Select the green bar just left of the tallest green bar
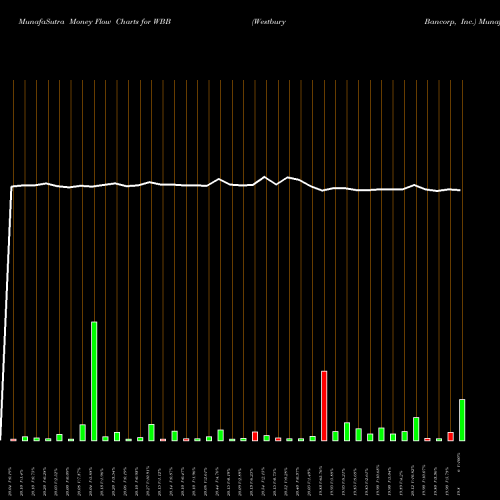This screenshot has height=500, width=500. 83,433
